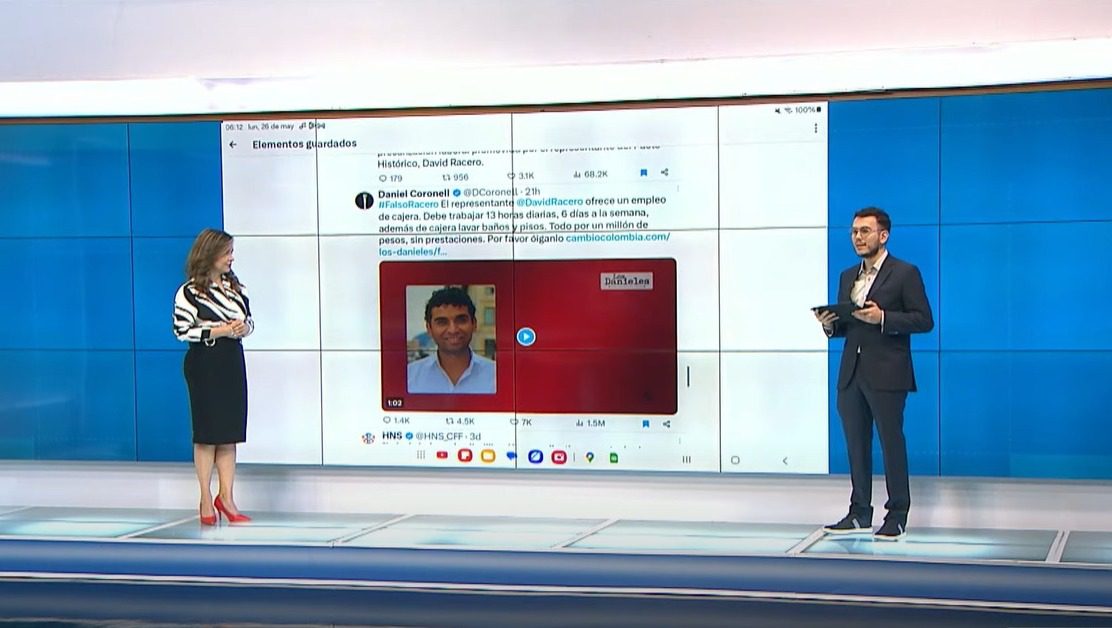The width and height of the screenshot is (1112, 628).
Task: Share the Daniel Coronell tweet
Action: (x=667, y=424)
